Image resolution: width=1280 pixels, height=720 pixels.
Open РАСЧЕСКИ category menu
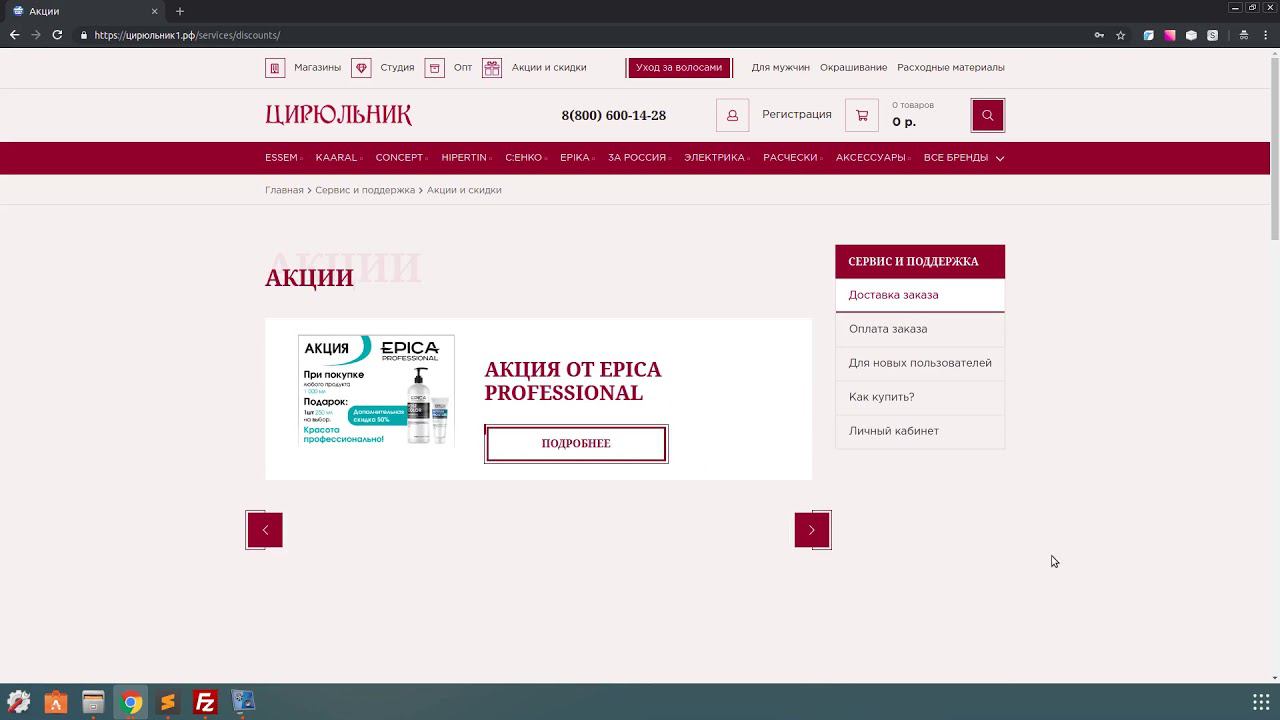pyautogui.click(x=791, y=158)
